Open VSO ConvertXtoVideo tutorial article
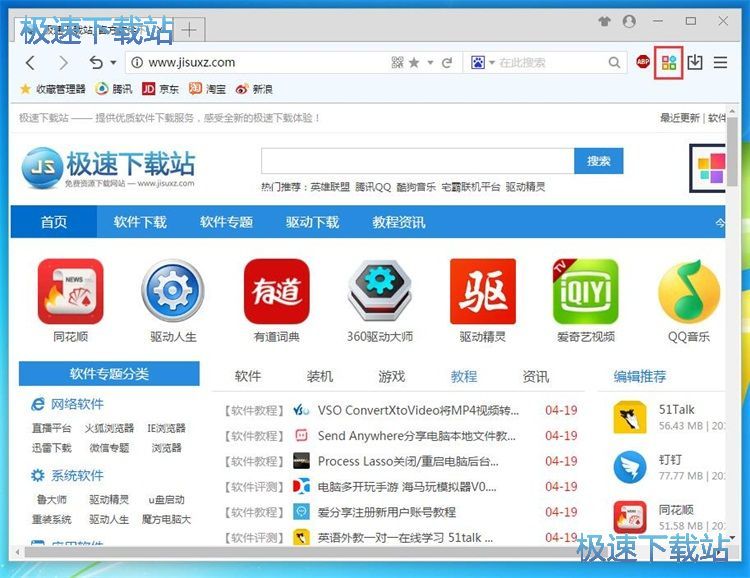750x578 pixels. click(418, 411)
